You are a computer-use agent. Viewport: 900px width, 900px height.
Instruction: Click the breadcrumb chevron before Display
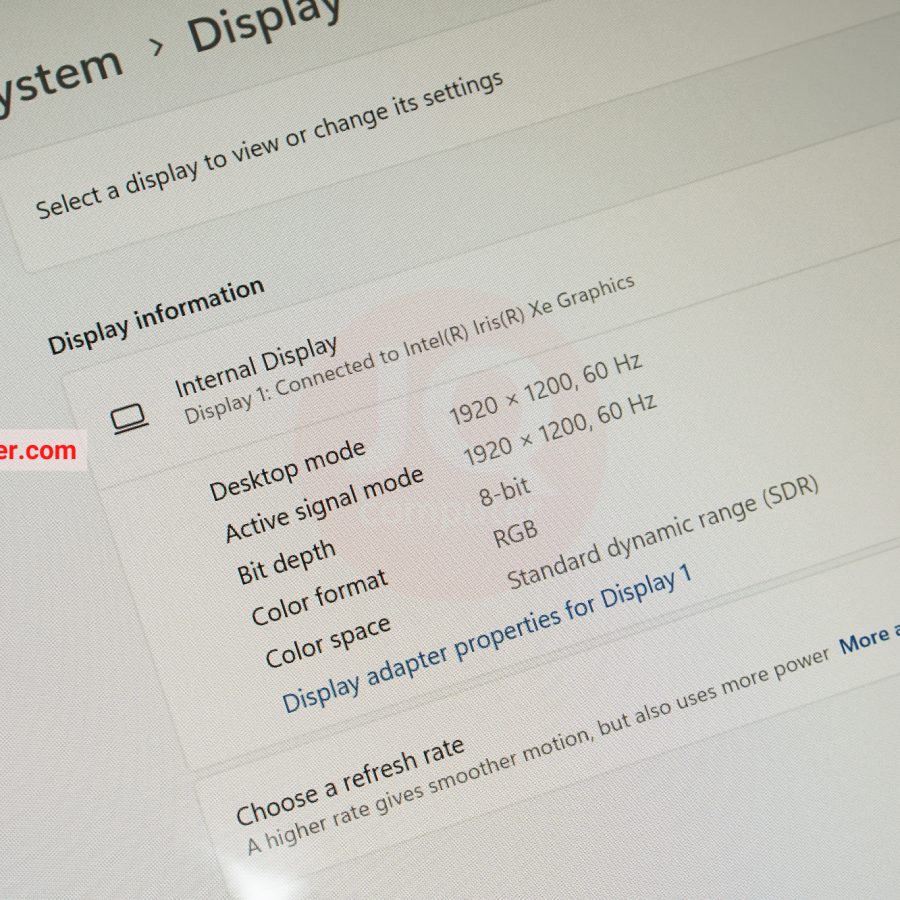[156, 48]
